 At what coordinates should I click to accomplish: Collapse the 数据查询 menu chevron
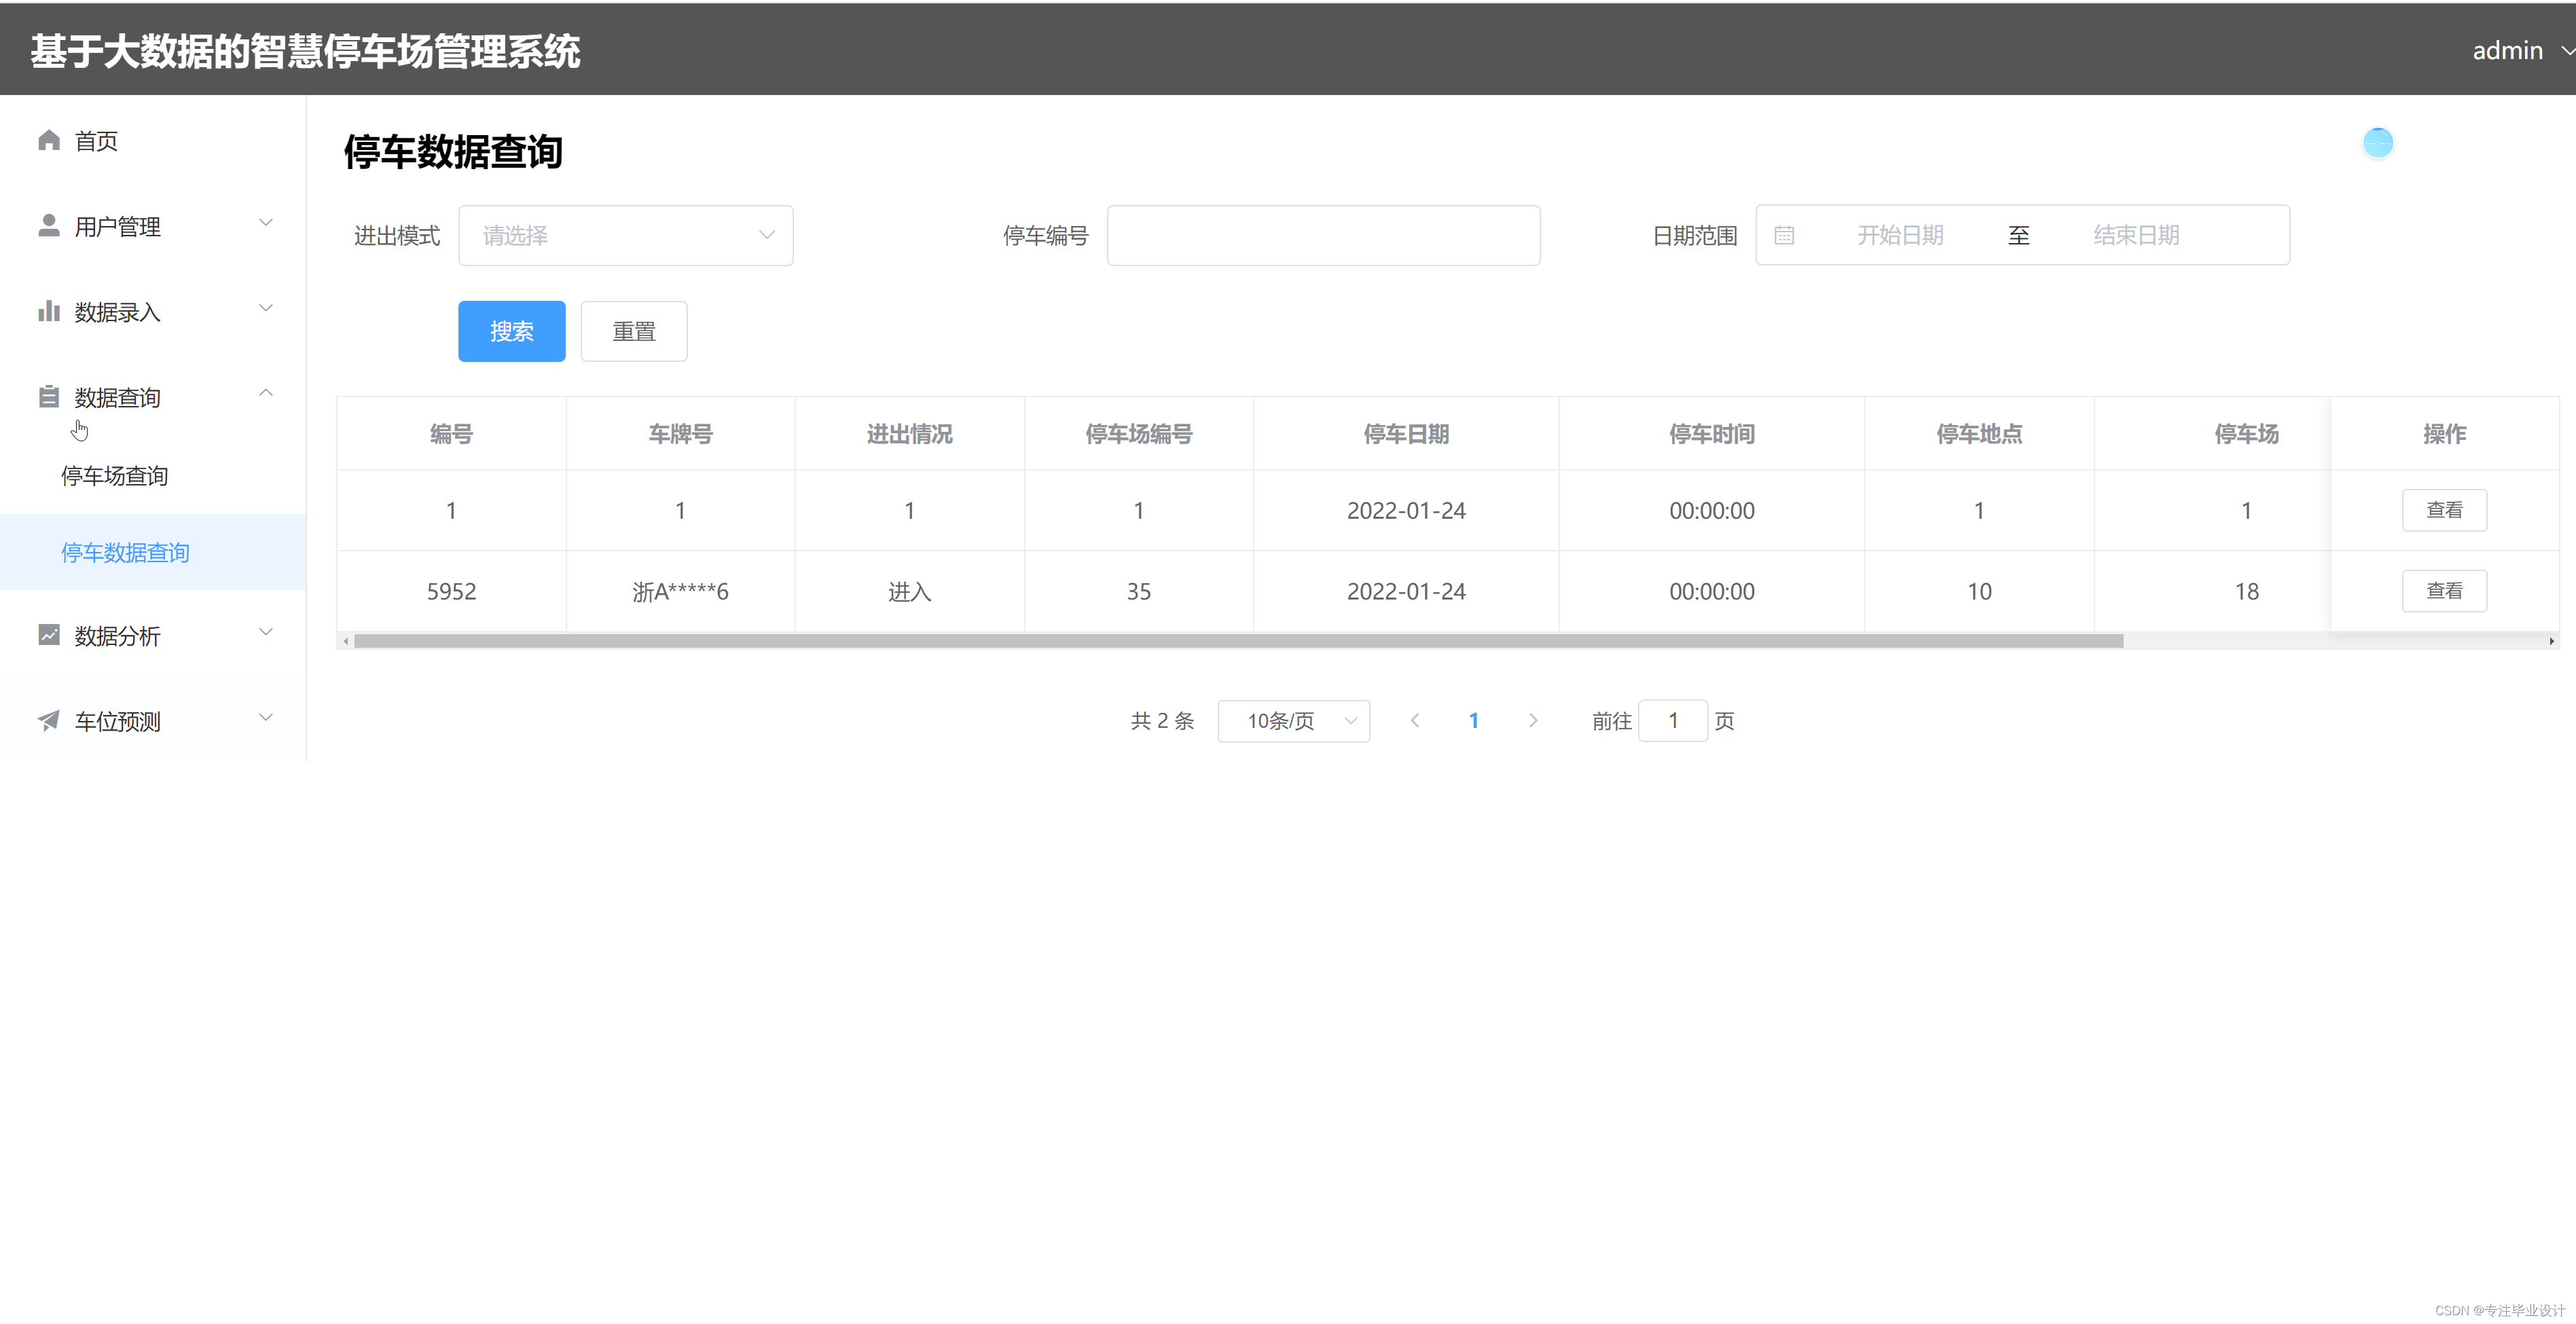point(266,393)
